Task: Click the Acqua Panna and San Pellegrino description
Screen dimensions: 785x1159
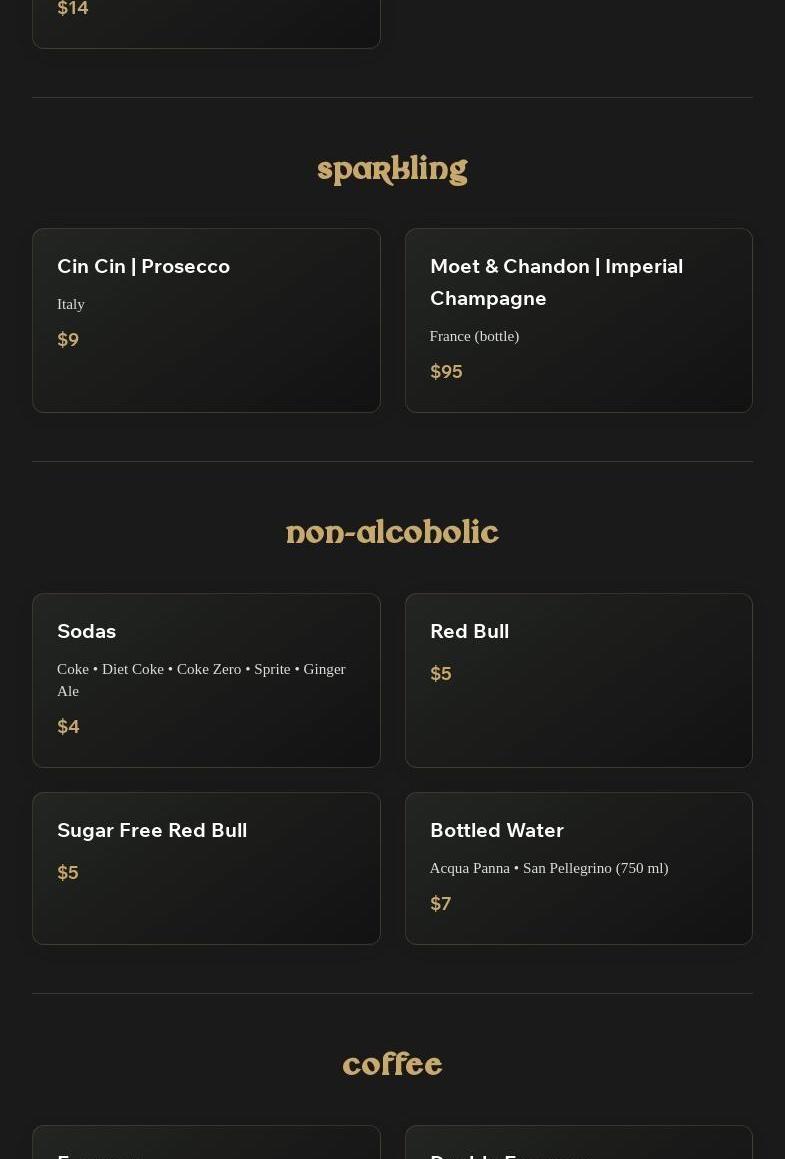Action: pos(549,868)
